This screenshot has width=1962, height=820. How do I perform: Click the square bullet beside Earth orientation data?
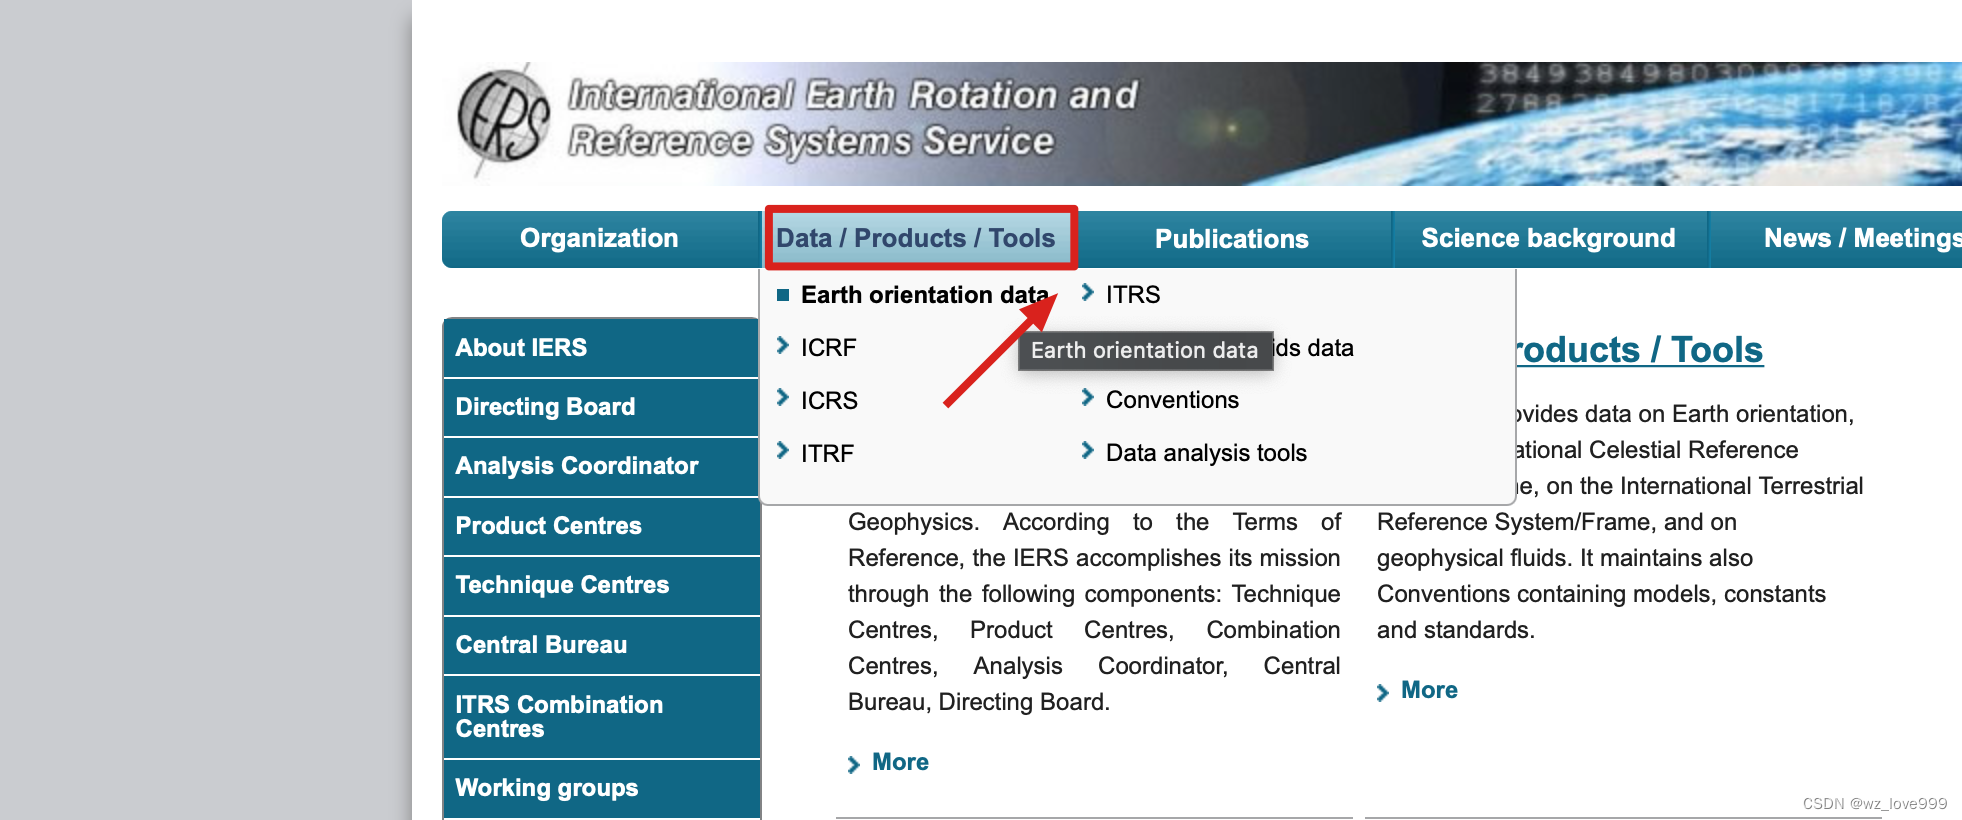(783, 295)
